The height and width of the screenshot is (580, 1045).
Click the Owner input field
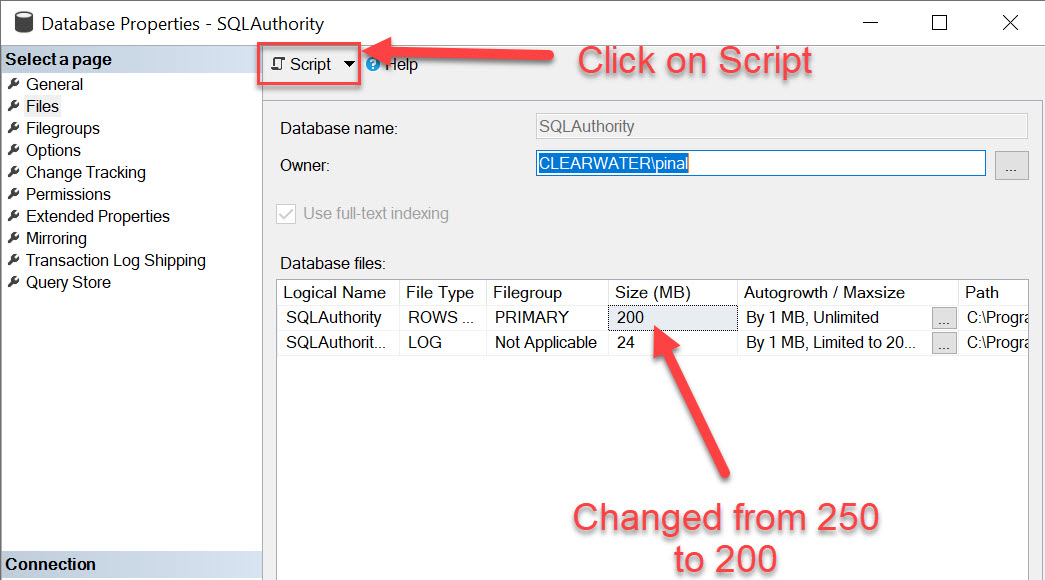point(760,163)
